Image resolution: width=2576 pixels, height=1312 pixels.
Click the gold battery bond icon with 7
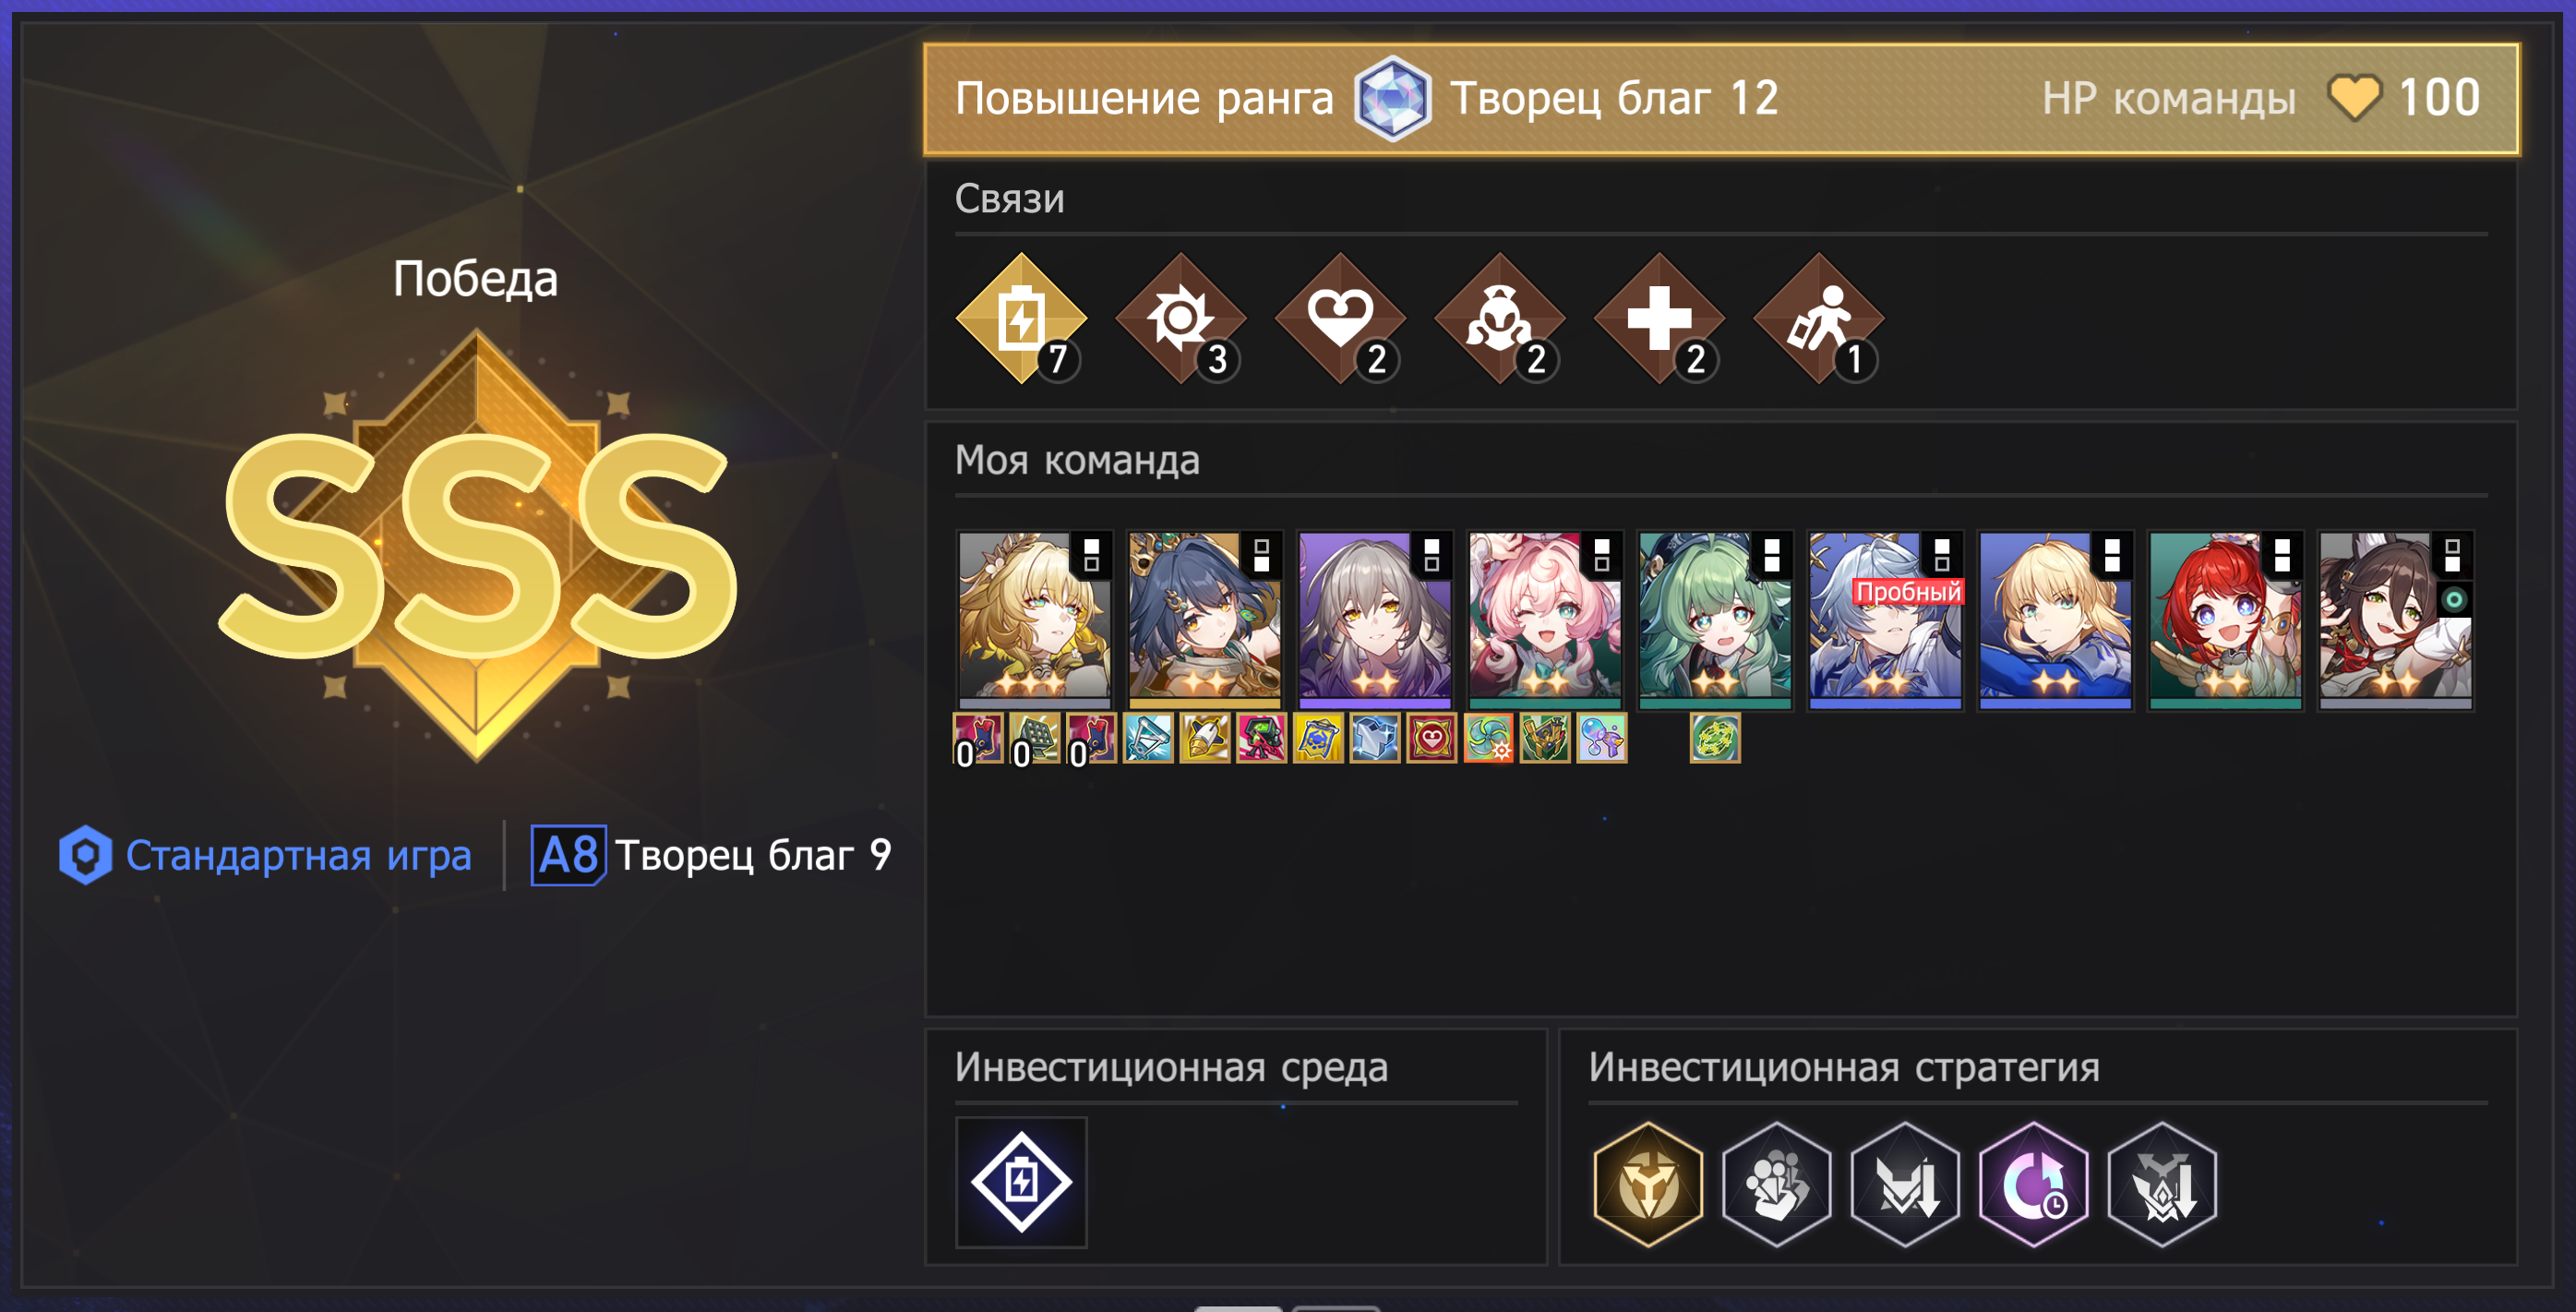tap(1021, 319)
